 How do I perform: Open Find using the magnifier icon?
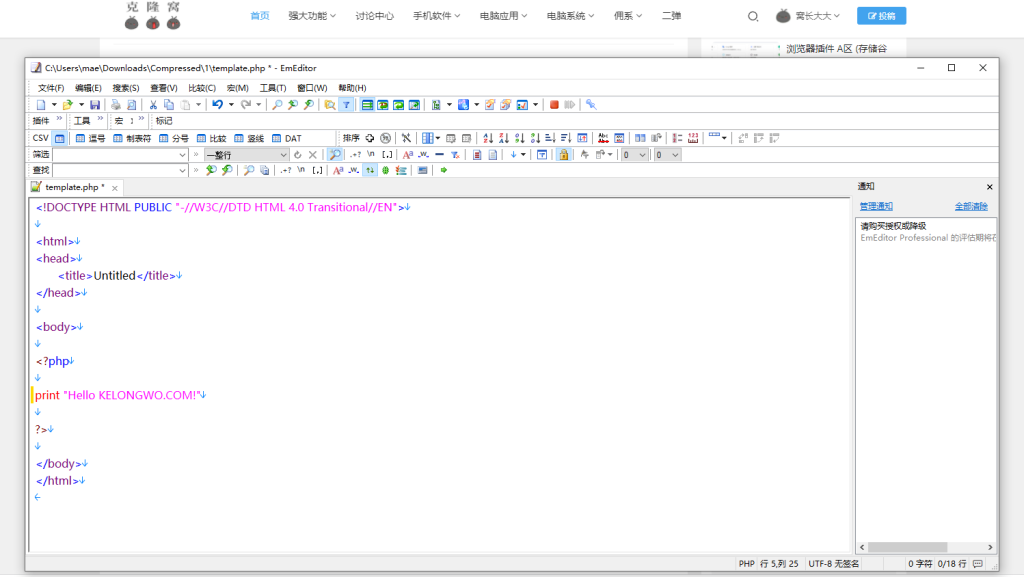[x=277, y=104]
